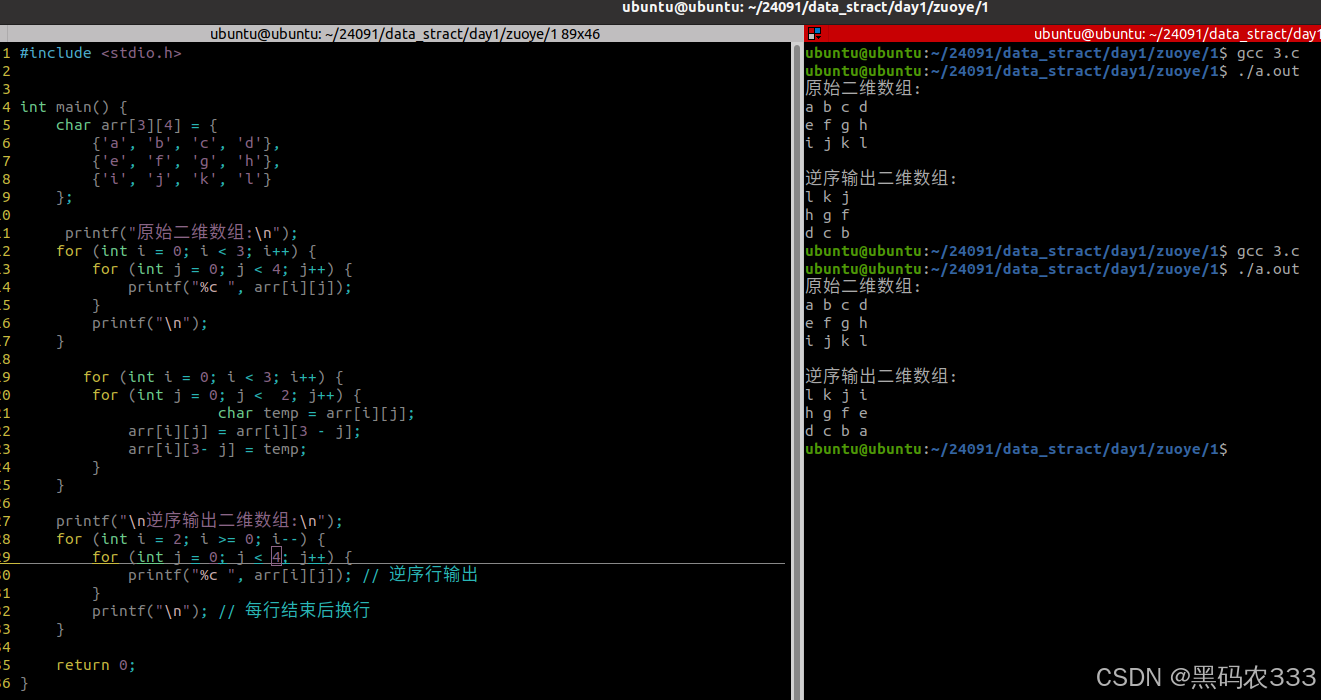Click the 原始二维数组 output header
This screenshot has height=700, width=1321.
click(x=862, y=88)
